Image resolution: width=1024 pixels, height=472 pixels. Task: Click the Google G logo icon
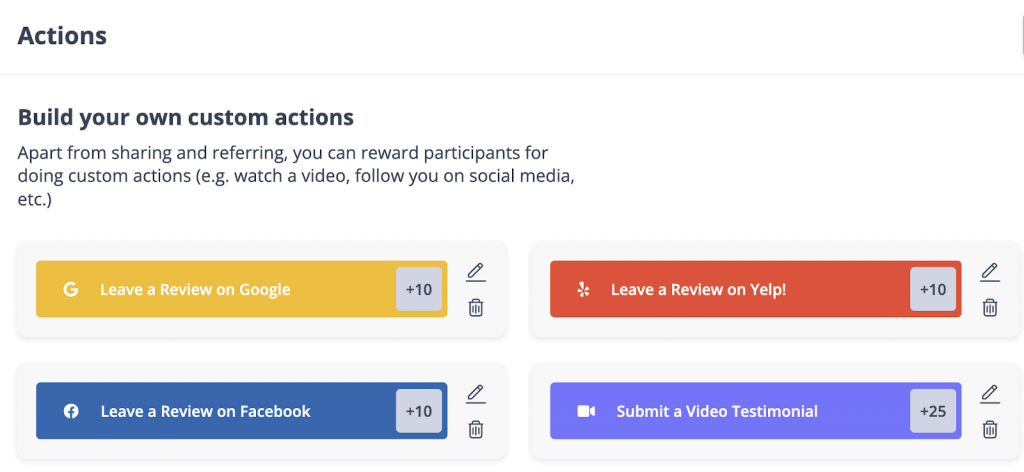[x=71, y=289]
